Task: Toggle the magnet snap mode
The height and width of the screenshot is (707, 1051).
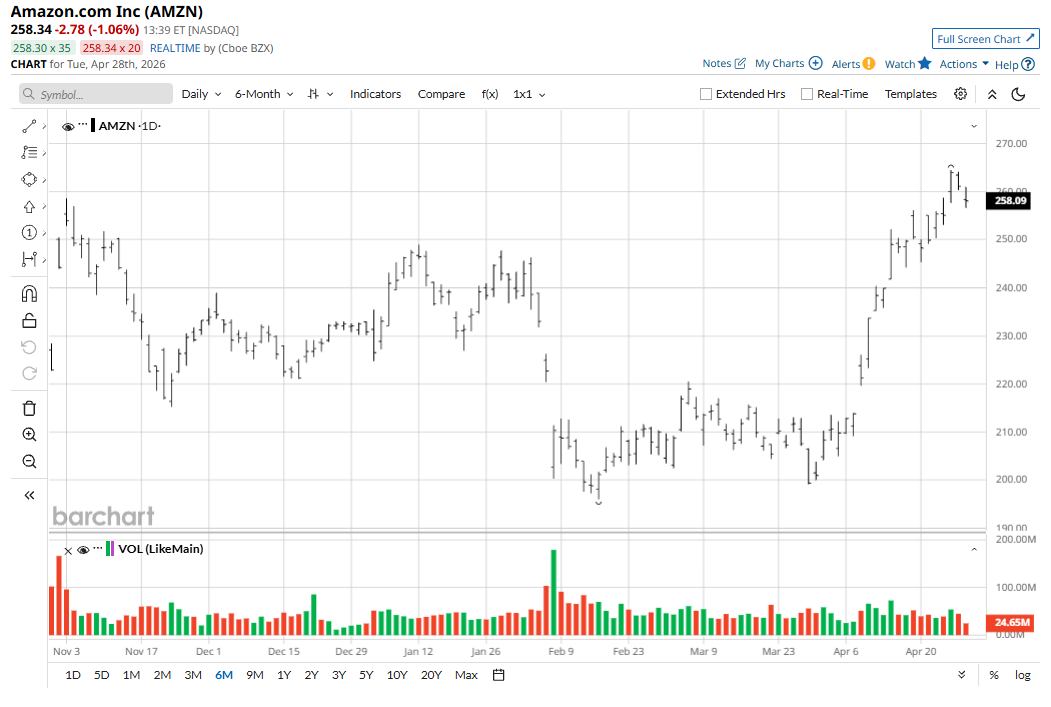Action: pyautogui.click(x=29, y=294)
